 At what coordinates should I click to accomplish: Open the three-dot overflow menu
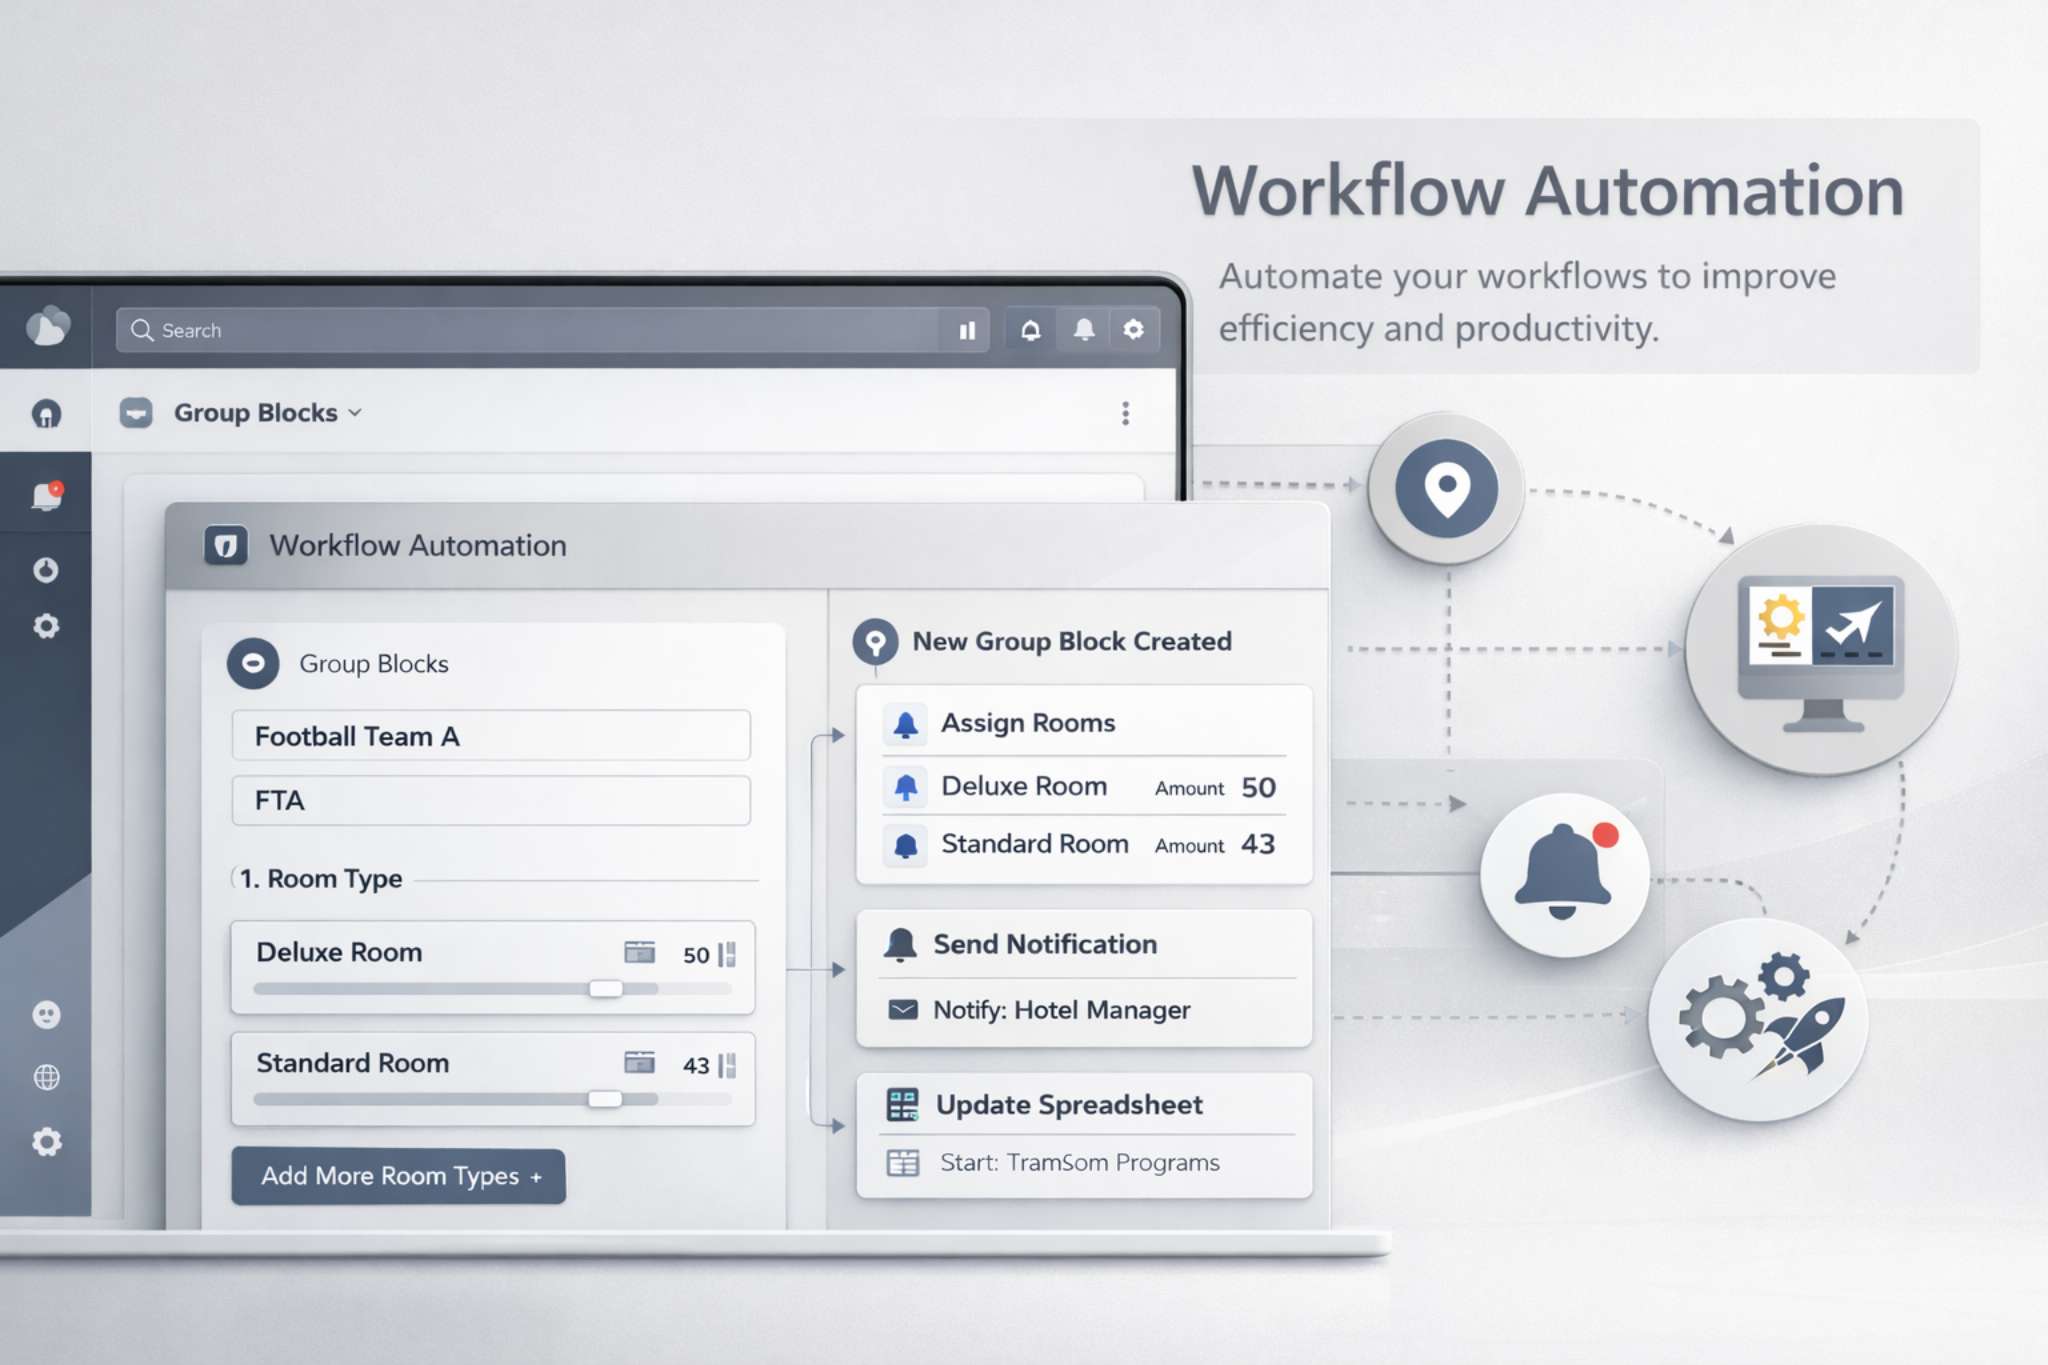pyautogui.click(x=1125, y=413)
